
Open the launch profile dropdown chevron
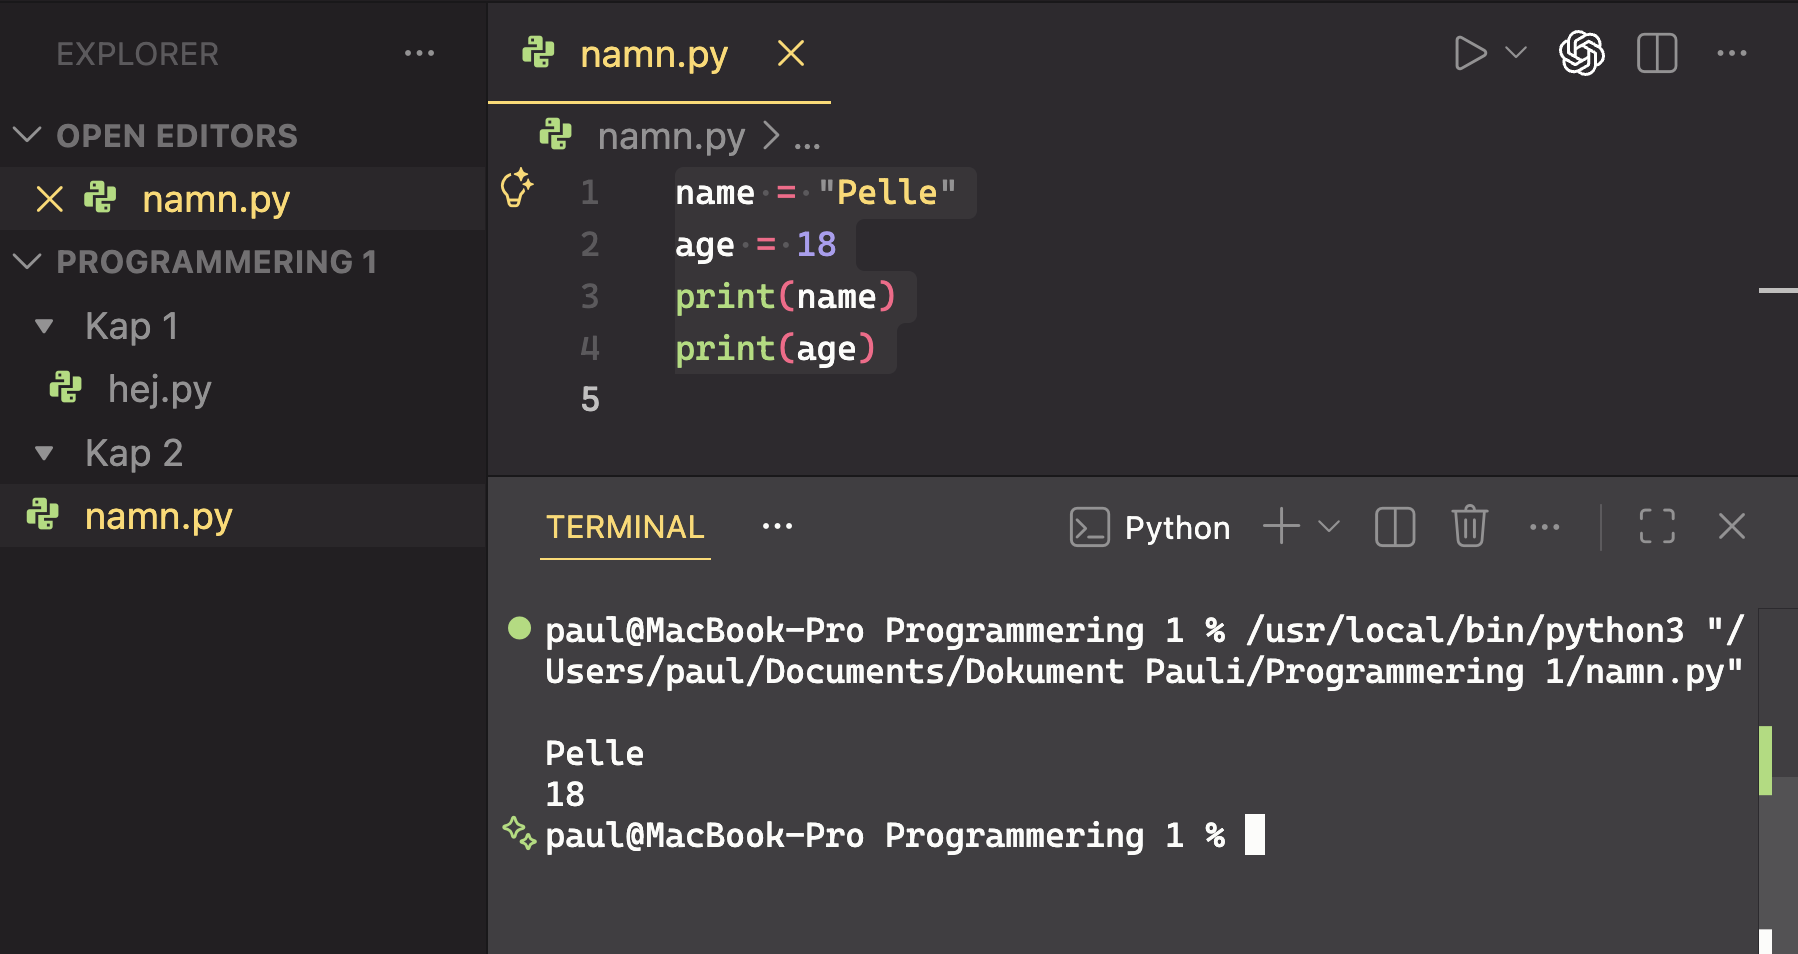click(1329, 526)
